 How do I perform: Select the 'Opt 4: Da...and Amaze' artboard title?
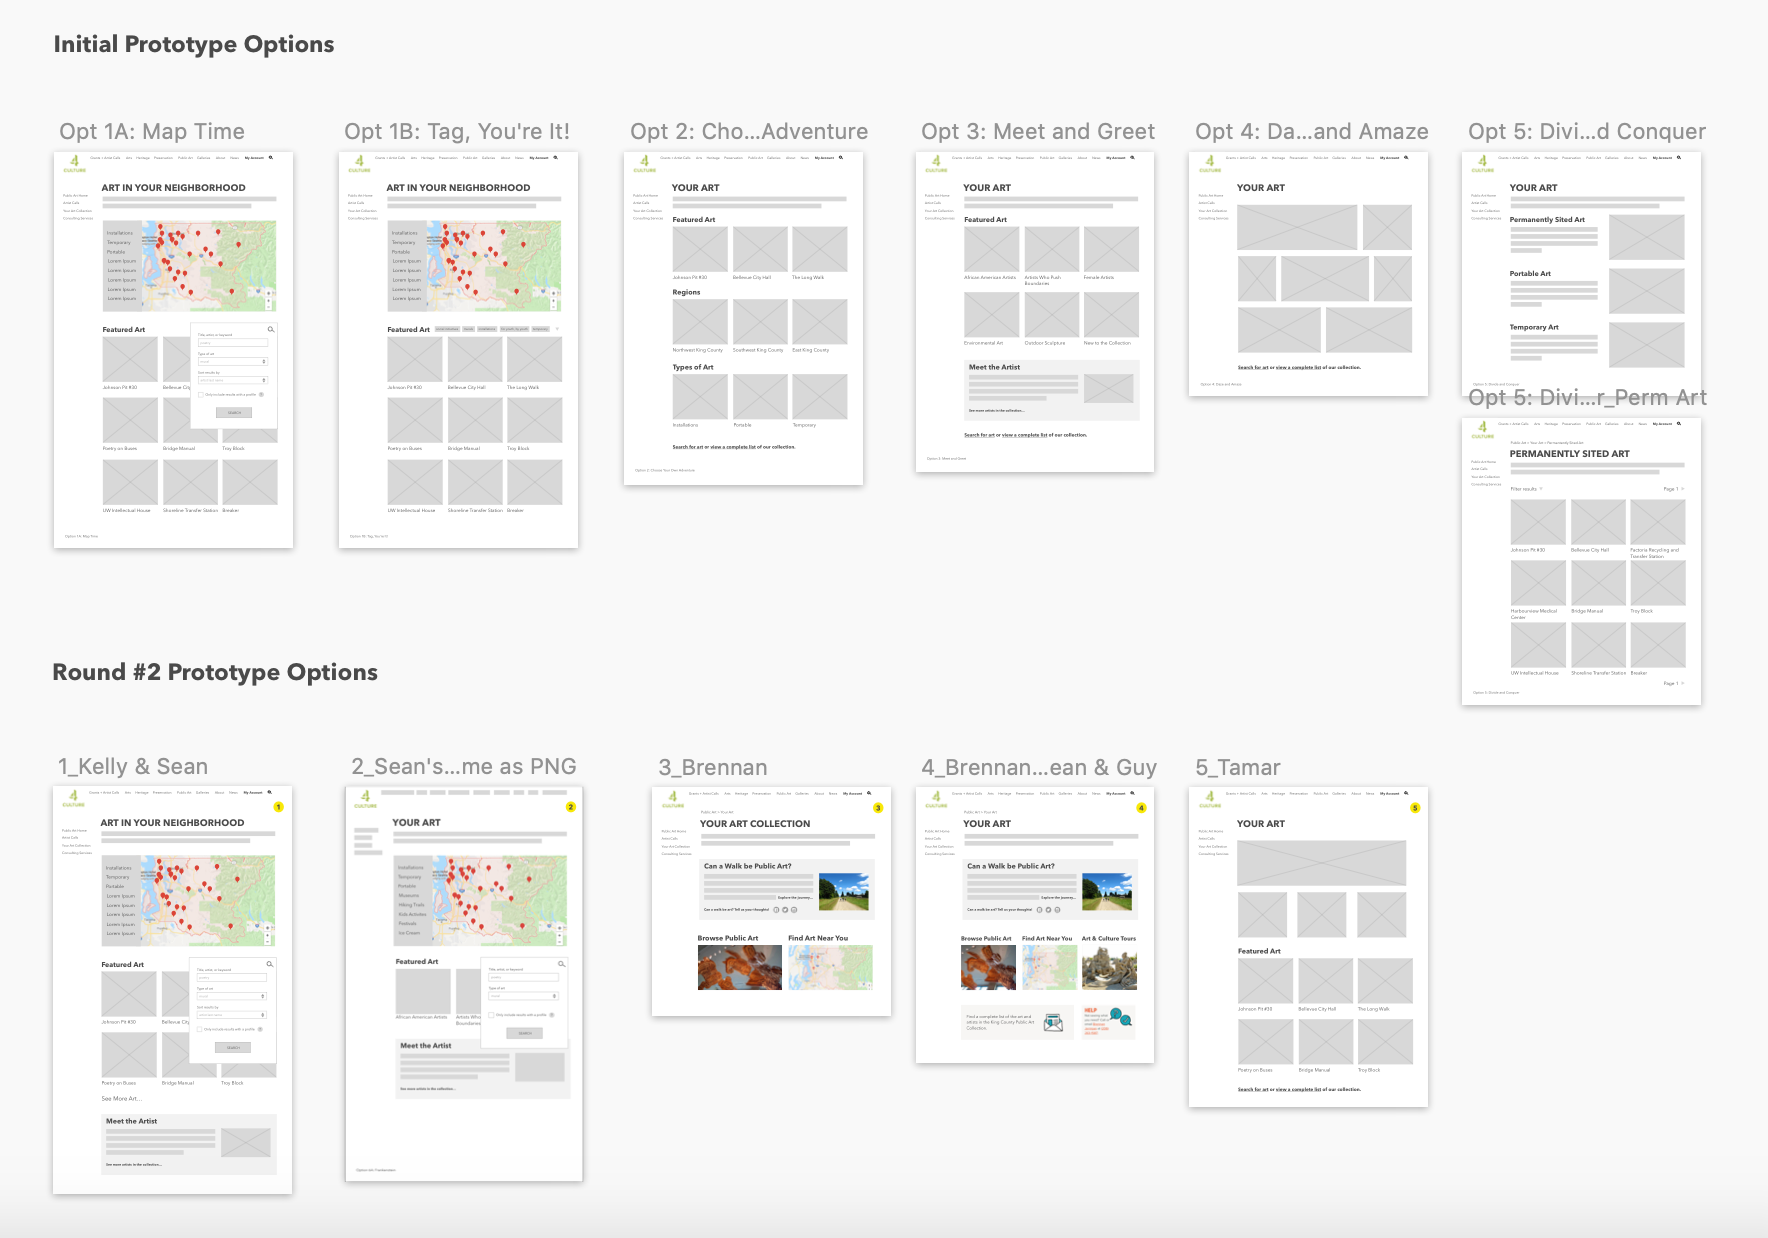(1312, 132)
